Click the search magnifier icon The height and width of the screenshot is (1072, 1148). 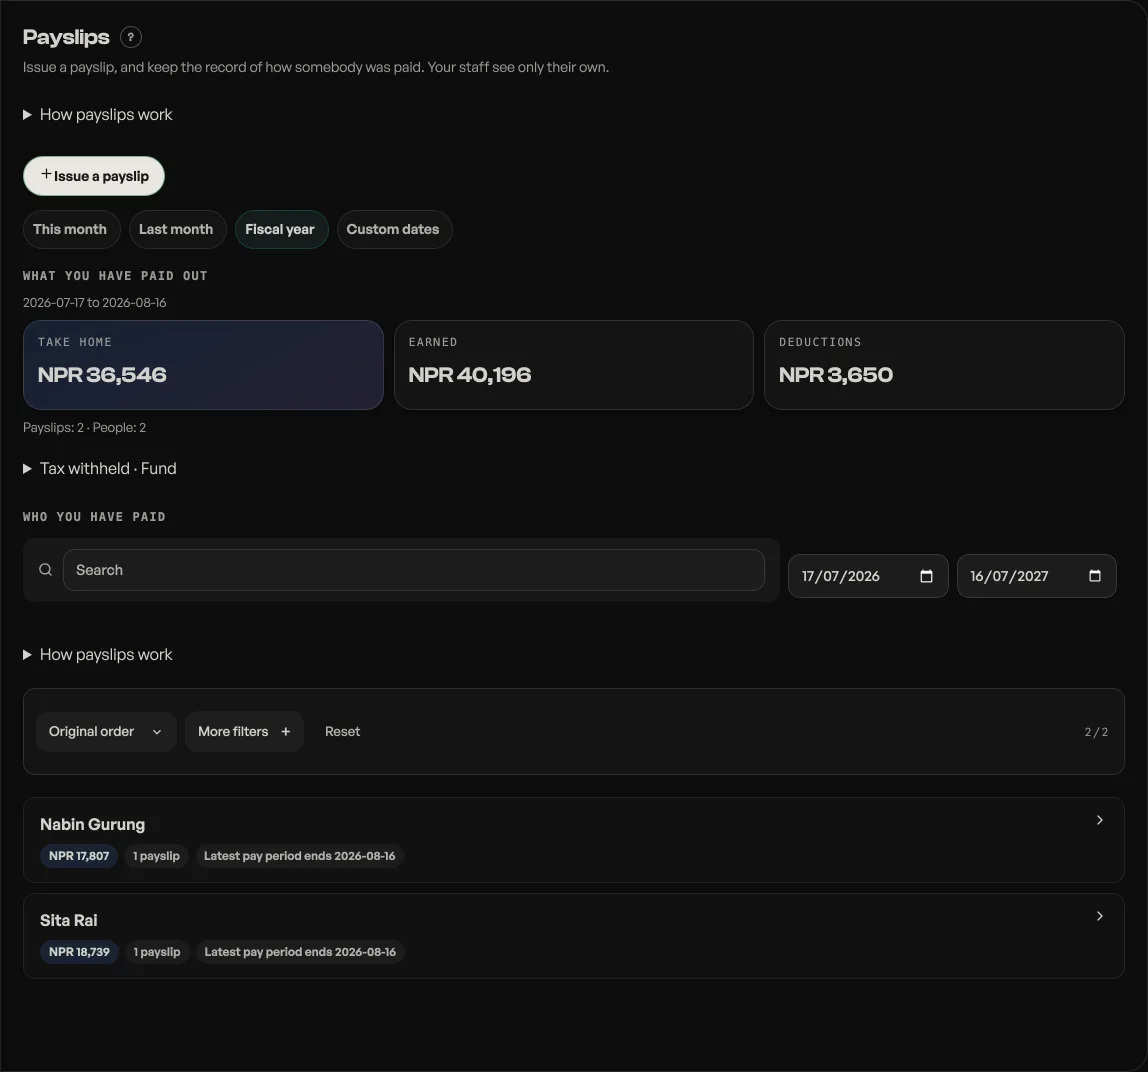(45, 570)
